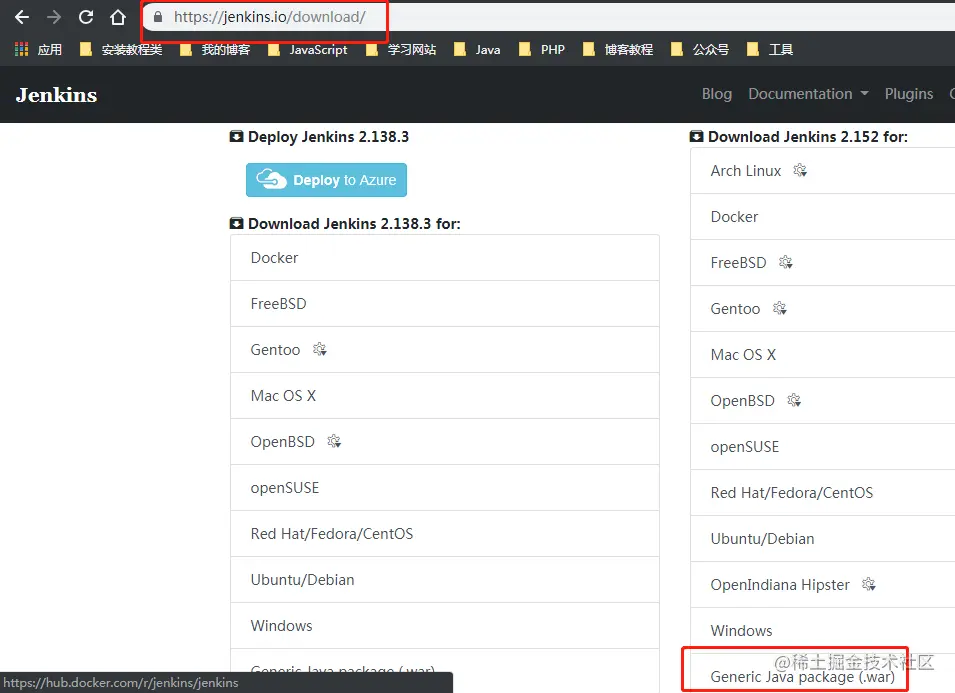Screen dimensions: 955x693
Task: Select Windows under Jenkins 2.152
Action: pos(823,631)
